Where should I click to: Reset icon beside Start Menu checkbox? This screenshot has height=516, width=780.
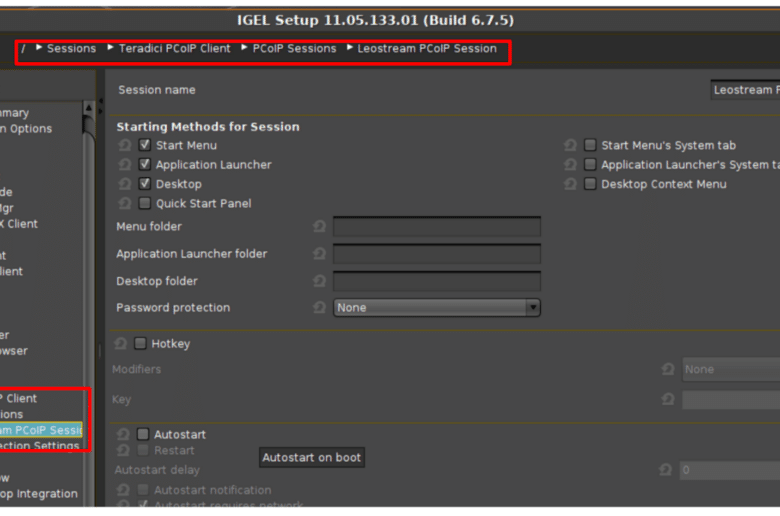(124, 145)
